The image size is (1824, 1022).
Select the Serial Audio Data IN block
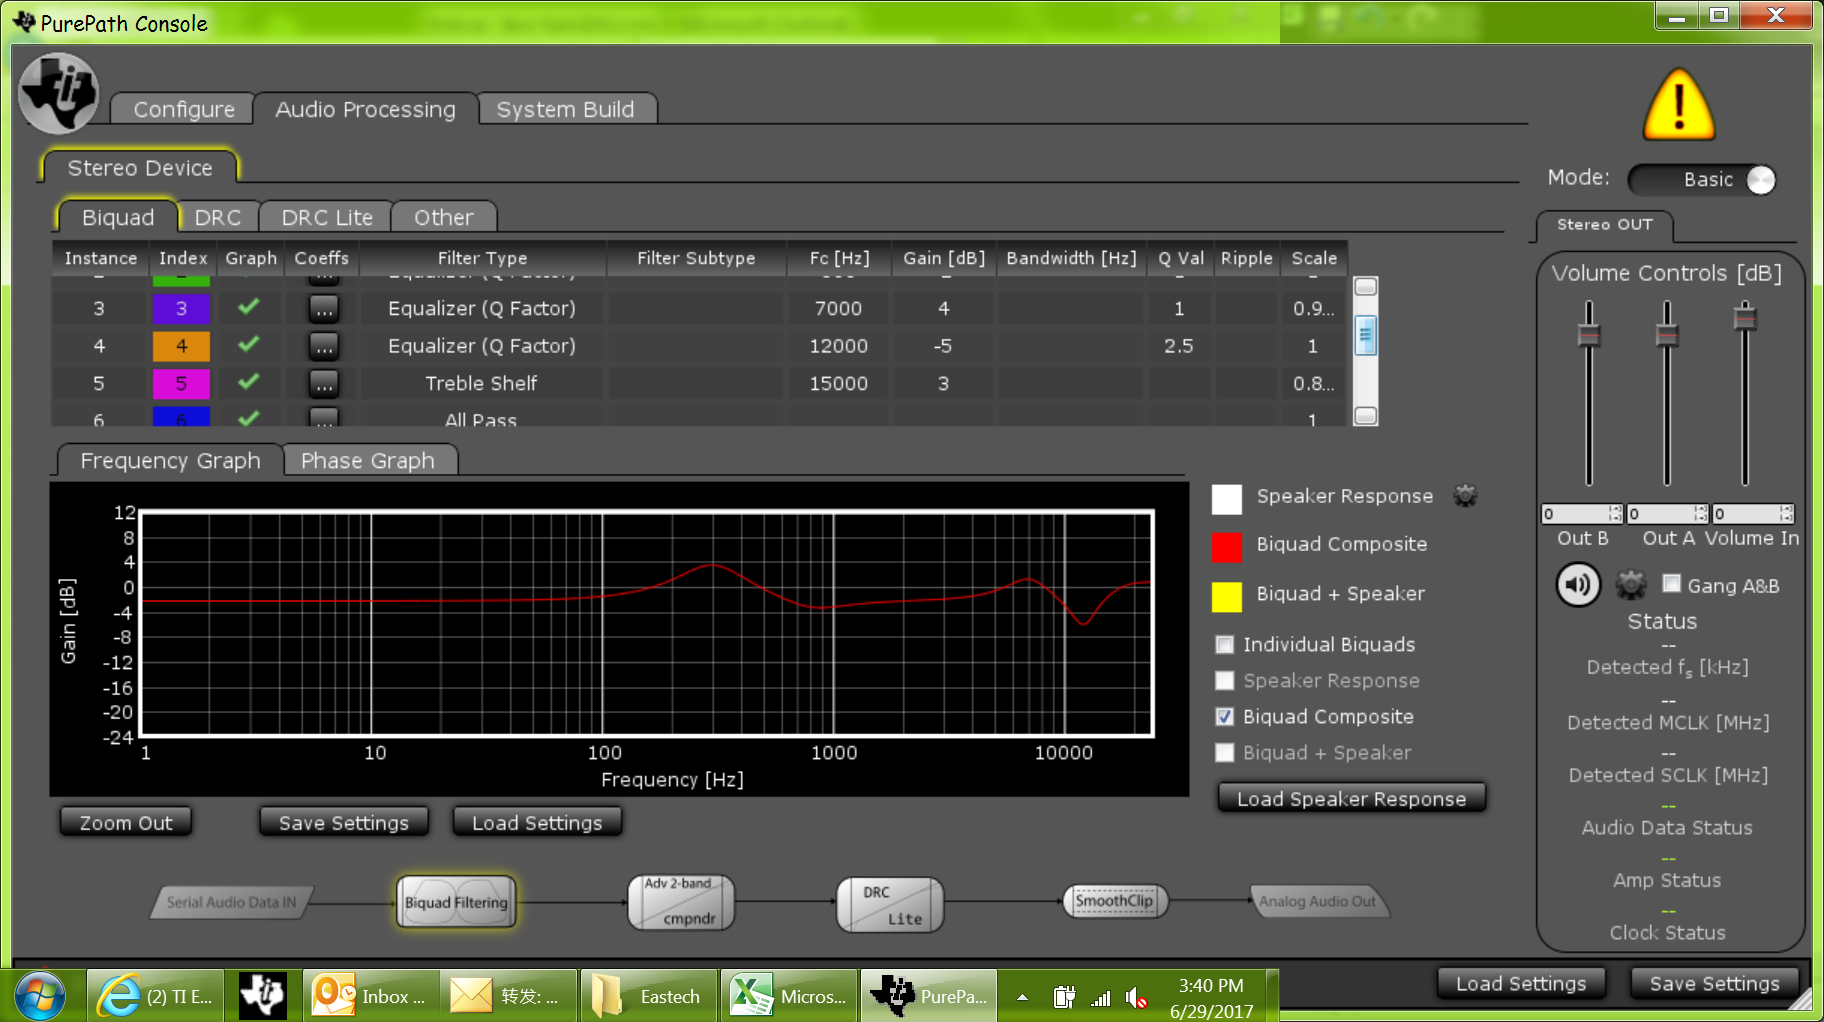231,902
